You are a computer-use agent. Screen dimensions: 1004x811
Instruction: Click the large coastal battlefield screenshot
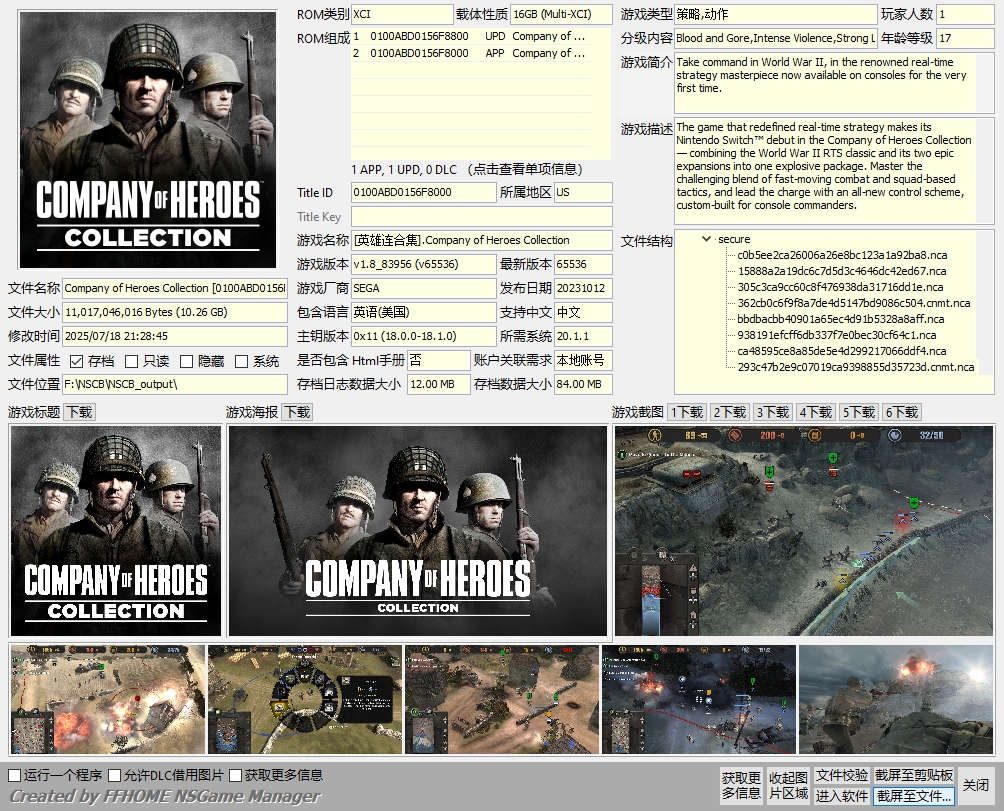804,531
